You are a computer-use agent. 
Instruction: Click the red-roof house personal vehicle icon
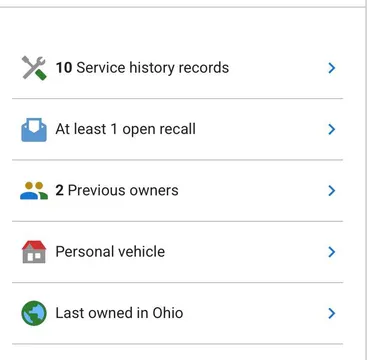pos(34,252)
